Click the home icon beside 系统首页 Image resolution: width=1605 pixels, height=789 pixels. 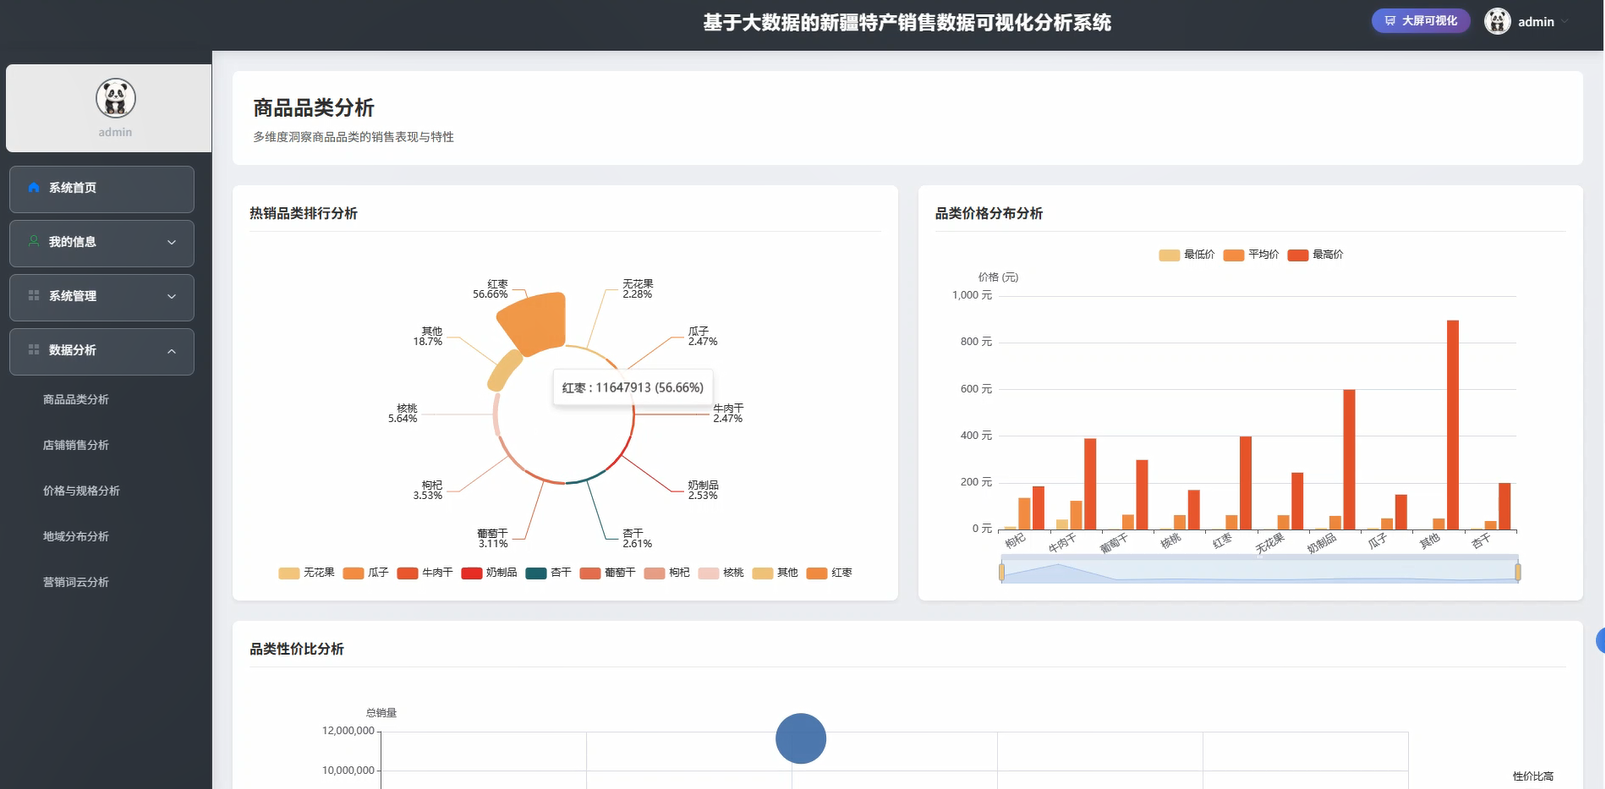click(34, 188)
